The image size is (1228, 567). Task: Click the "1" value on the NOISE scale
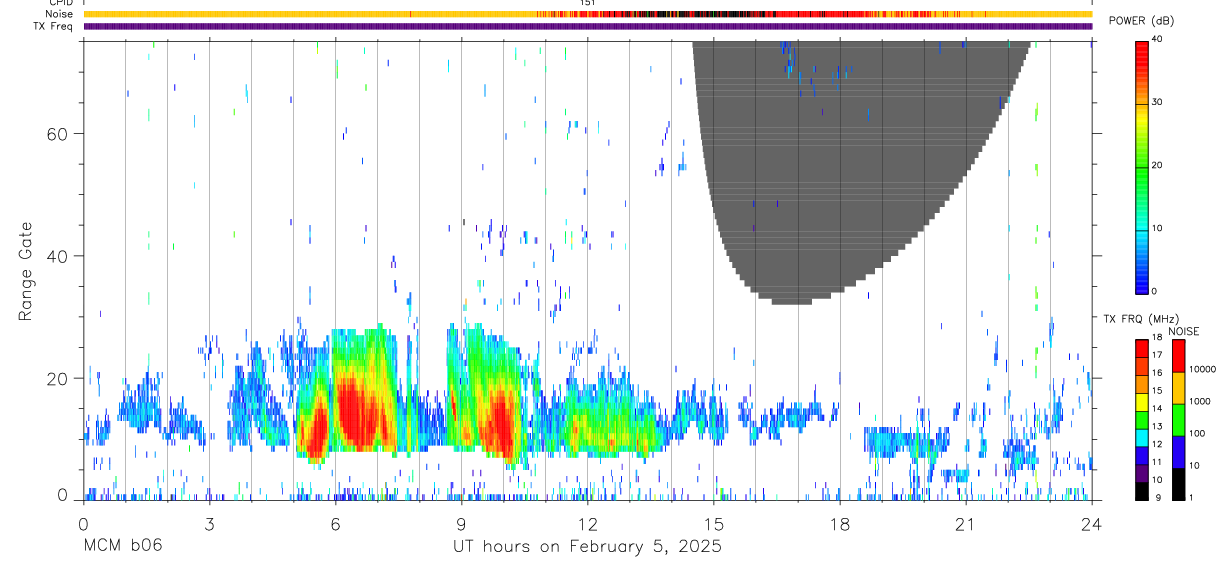1191,497
